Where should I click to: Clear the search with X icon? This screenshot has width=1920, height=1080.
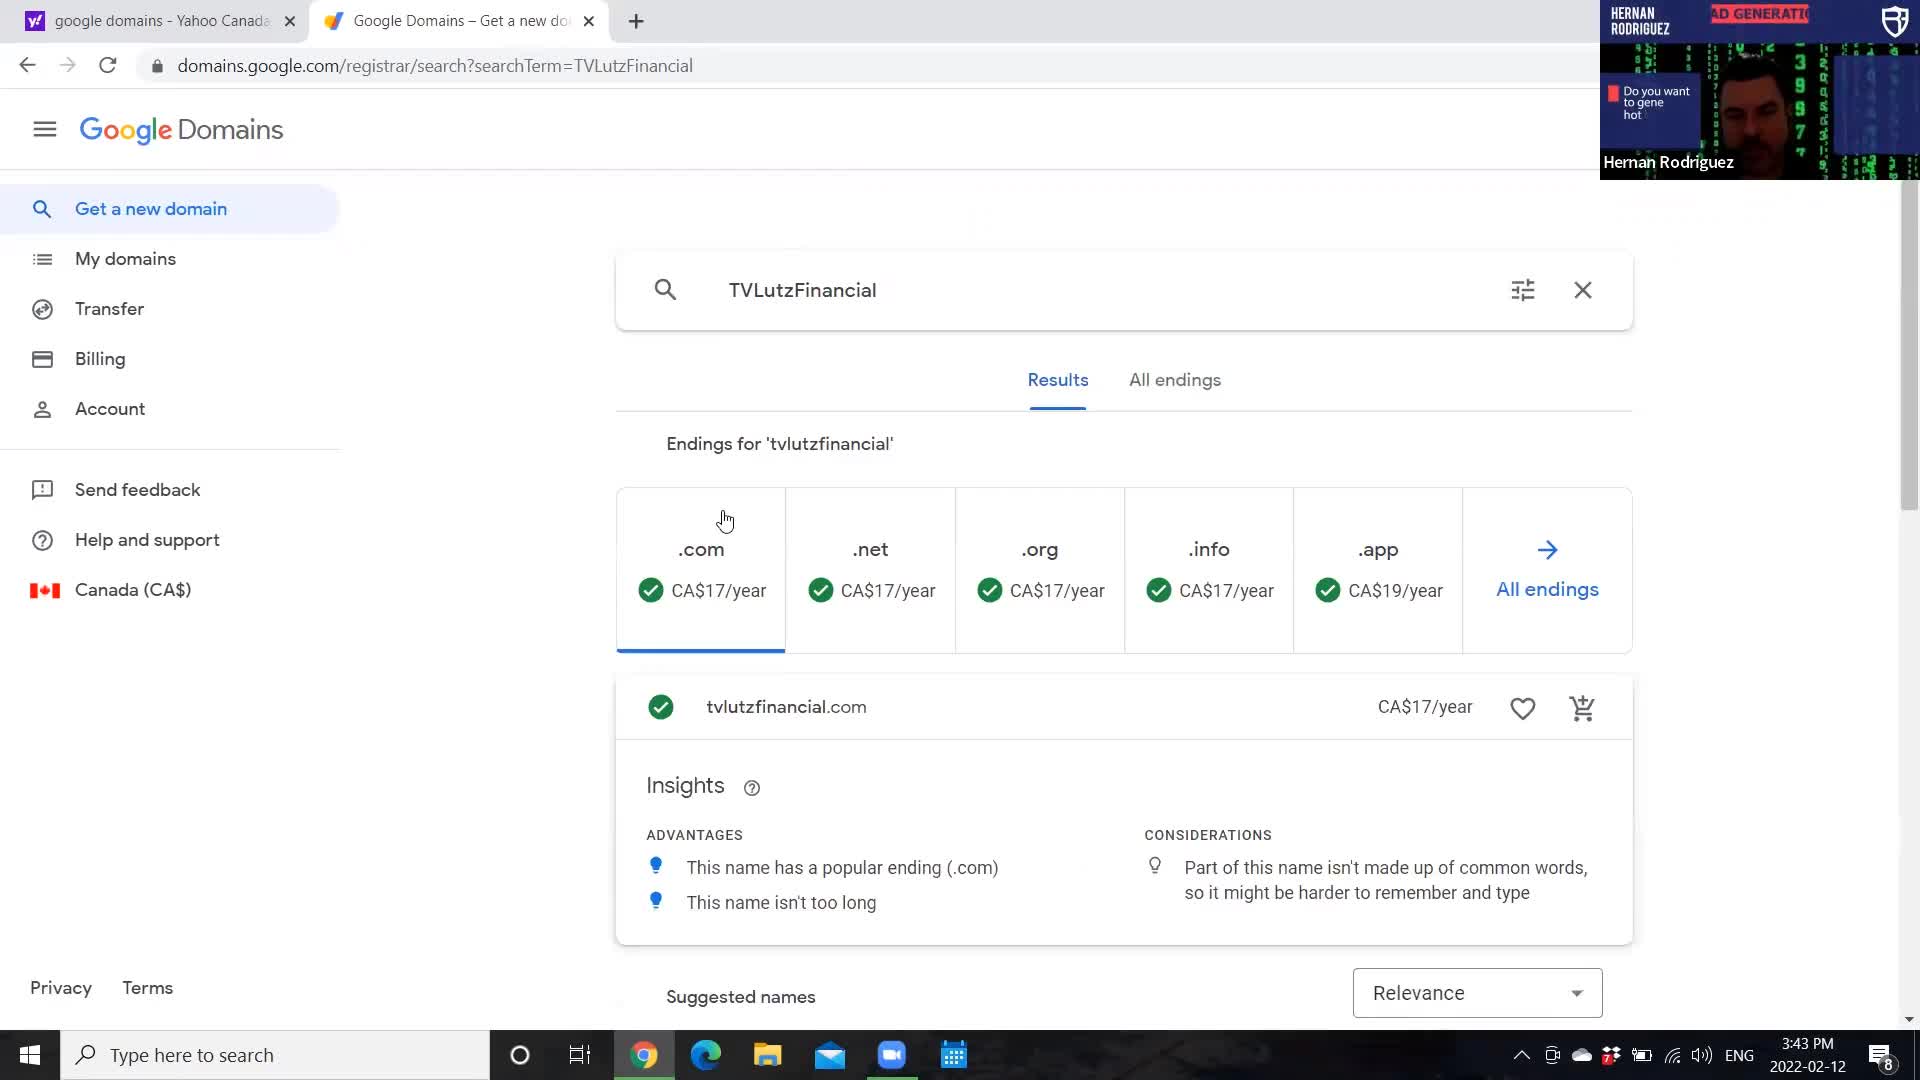(x=1582, y=290)
